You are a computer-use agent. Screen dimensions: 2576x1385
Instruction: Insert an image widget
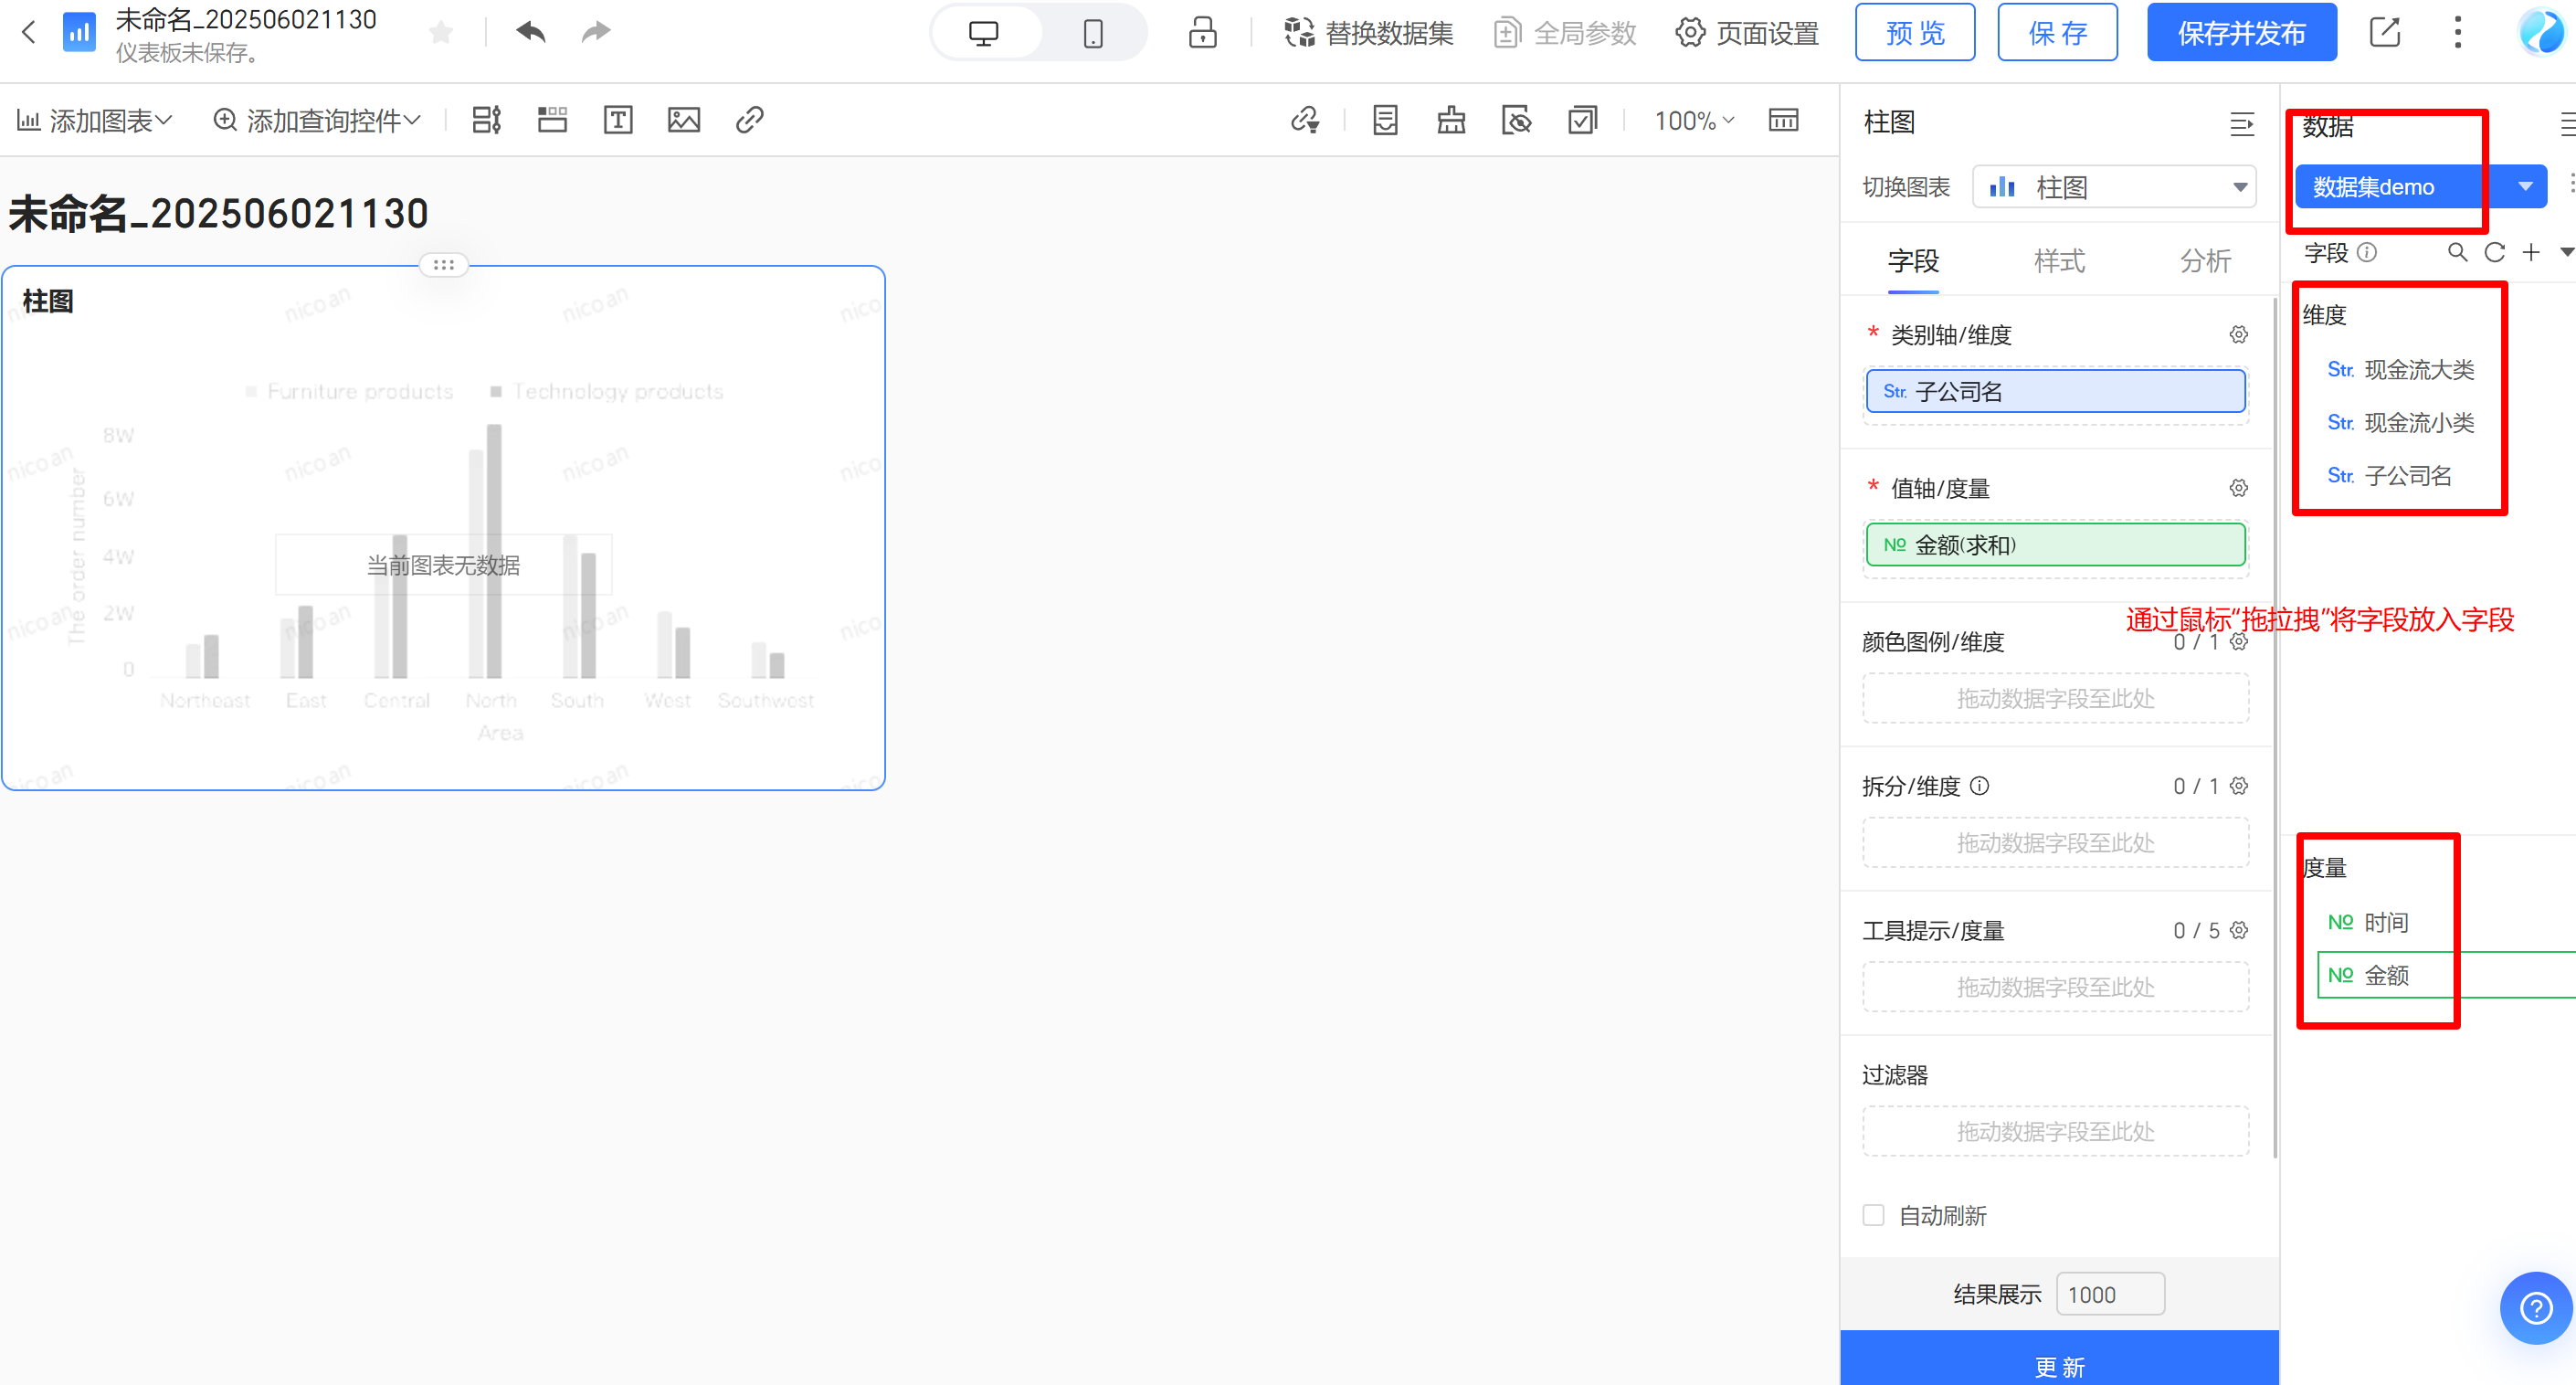click(x=684, y=120)
